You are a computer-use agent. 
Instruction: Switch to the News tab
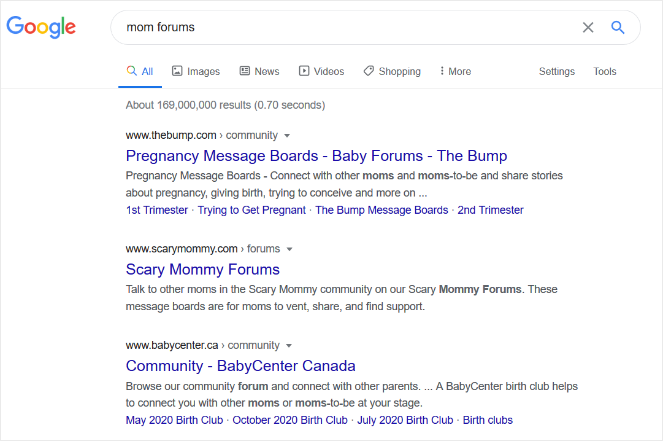(x=260, y=71)
